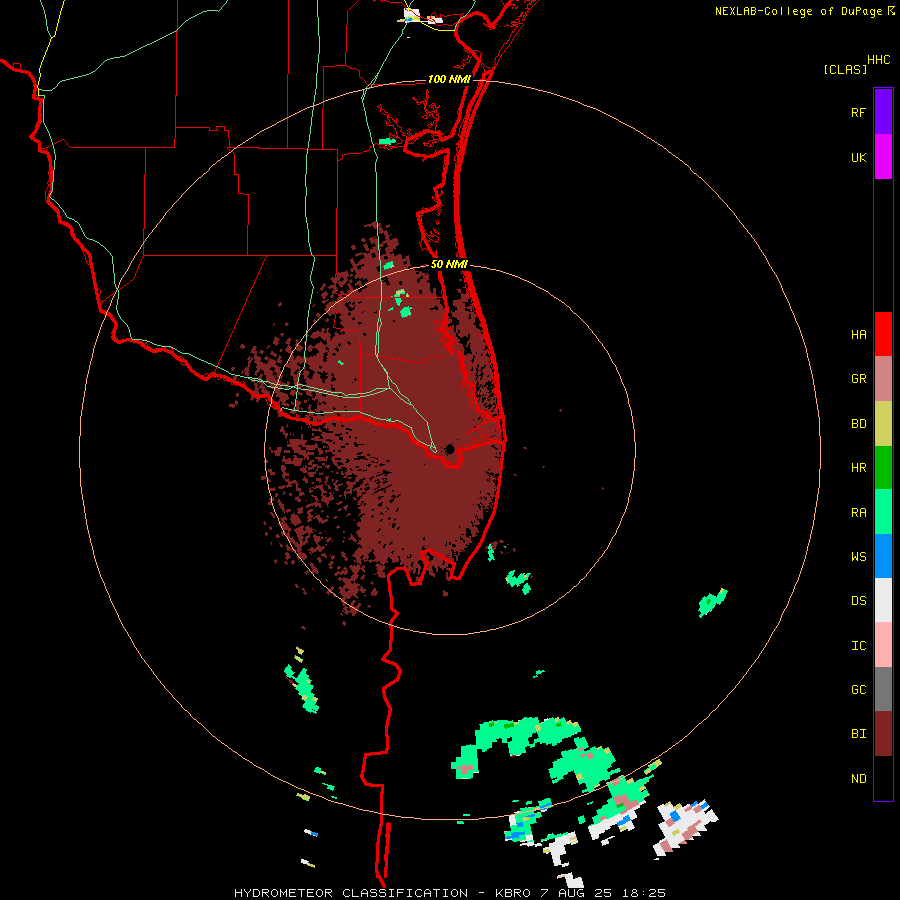Click the "HA" legend label text
900x900 pixels.
858,335
